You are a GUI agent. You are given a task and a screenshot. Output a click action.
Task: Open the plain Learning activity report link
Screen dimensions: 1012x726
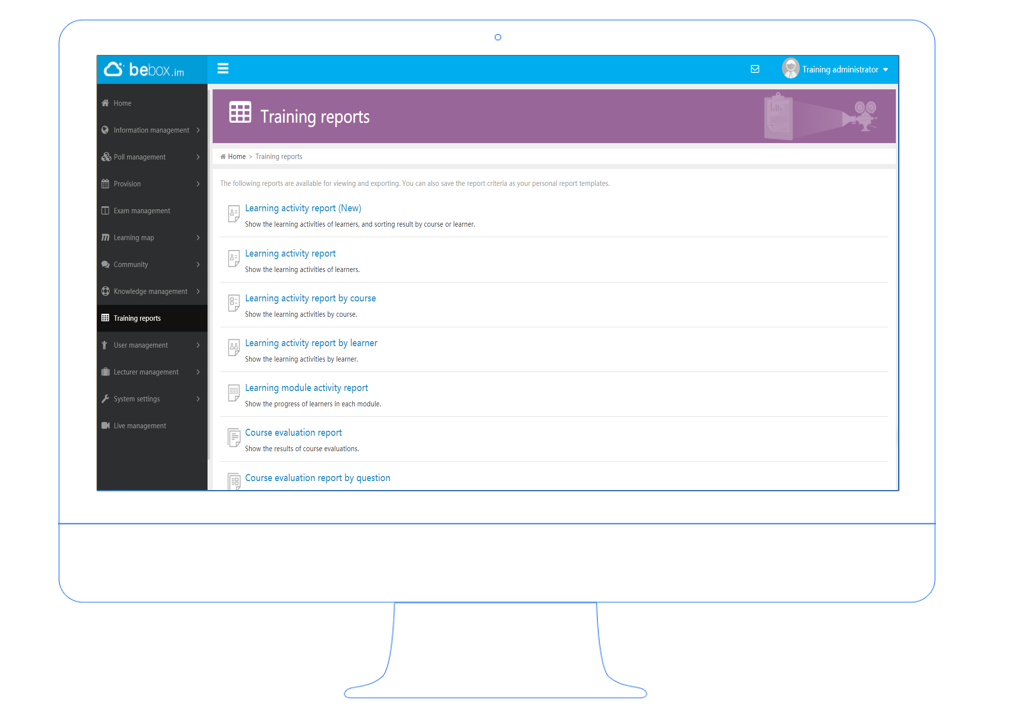[290, 254]
